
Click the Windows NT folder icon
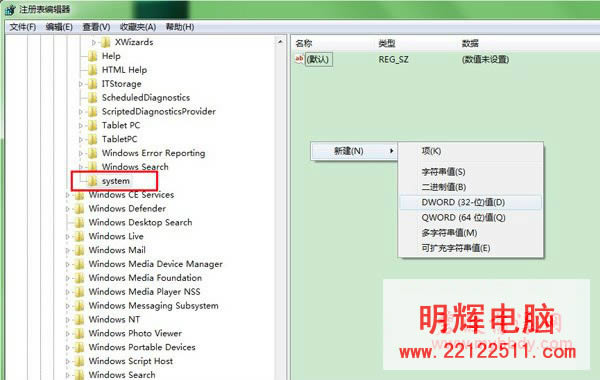point(79,319)
